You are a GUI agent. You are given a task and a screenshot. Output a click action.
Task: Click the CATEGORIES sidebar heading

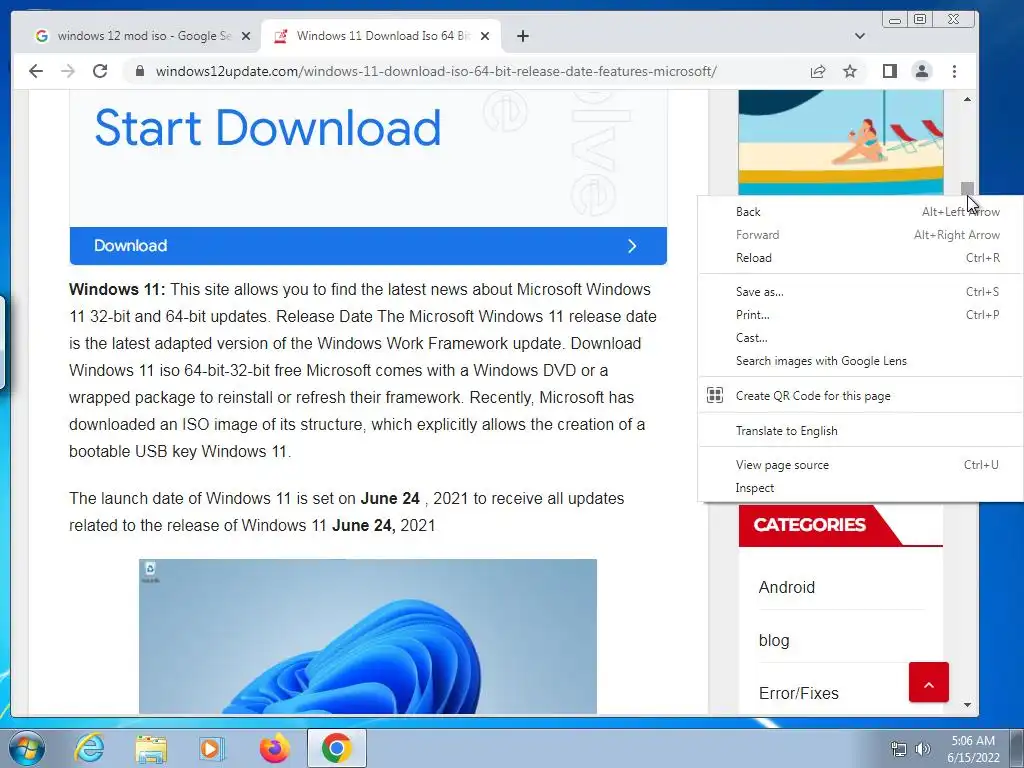pyautogui.click(x=809, y=524)
